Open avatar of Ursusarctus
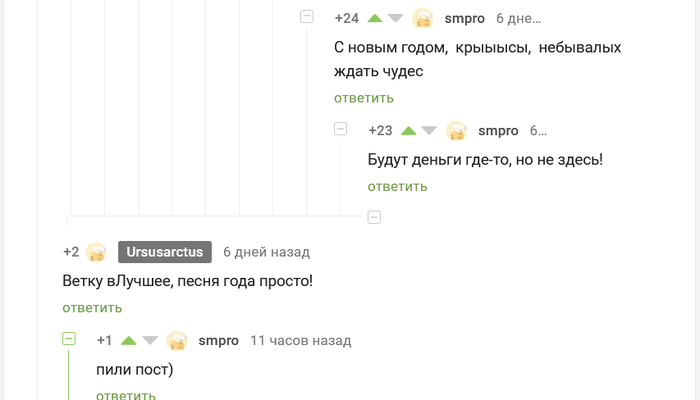The width and height of the screenshot is (700, 400). point(96,252)
